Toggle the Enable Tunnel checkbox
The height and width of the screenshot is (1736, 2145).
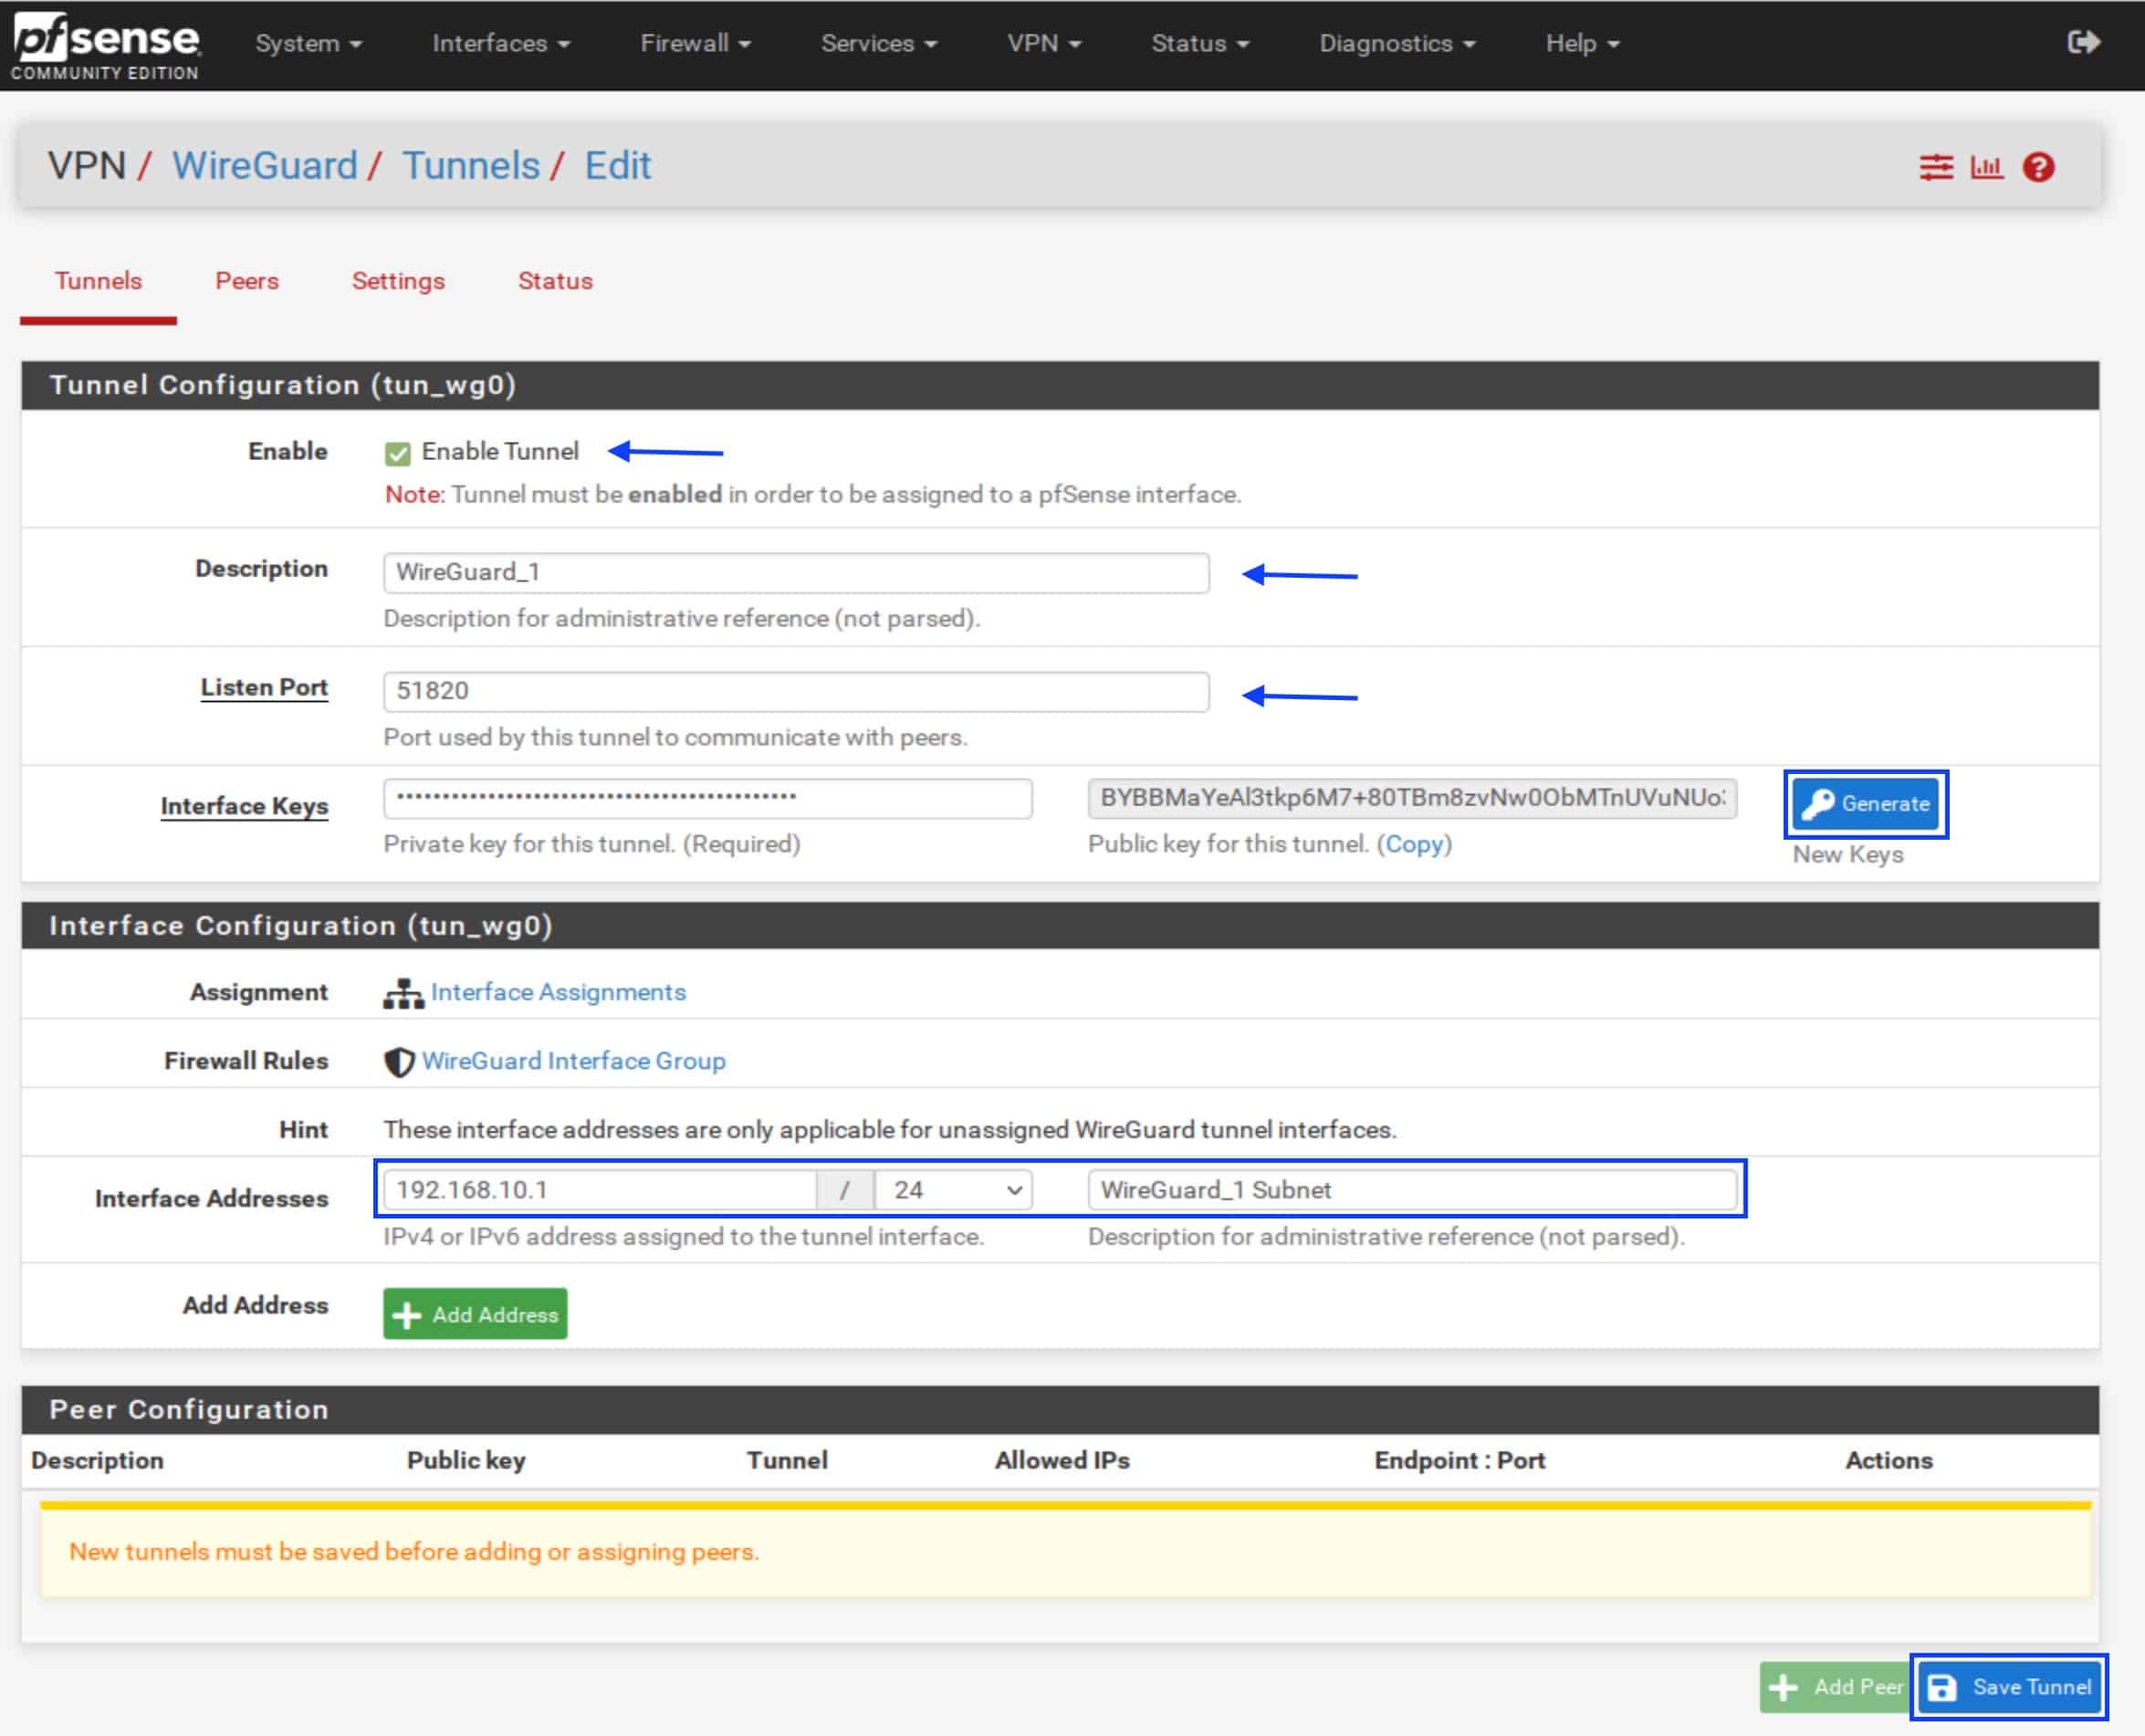coord(397,454)
